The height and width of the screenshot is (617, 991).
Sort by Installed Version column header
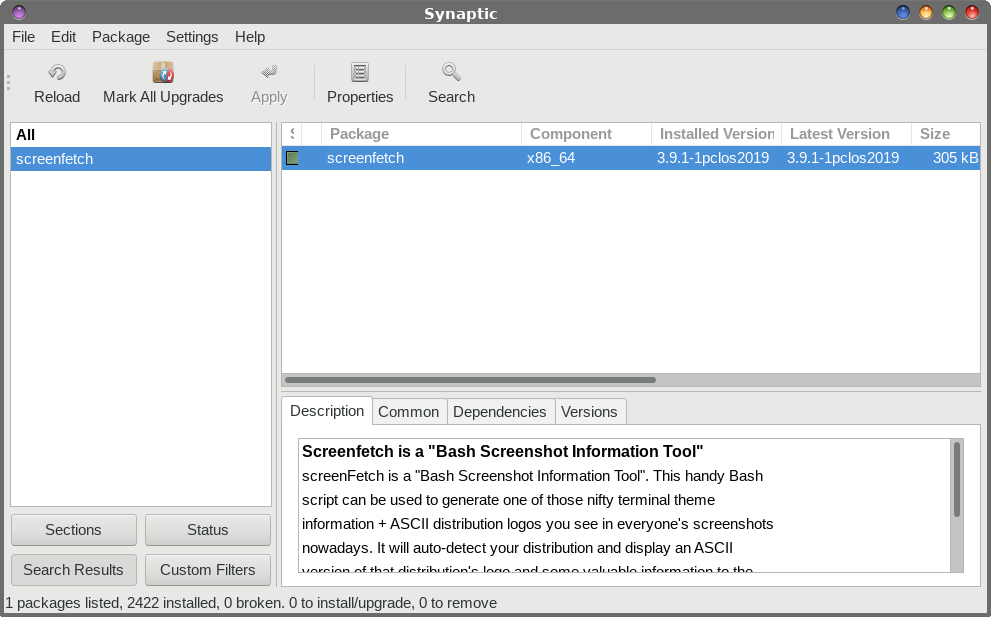click(x=716, y=134)
